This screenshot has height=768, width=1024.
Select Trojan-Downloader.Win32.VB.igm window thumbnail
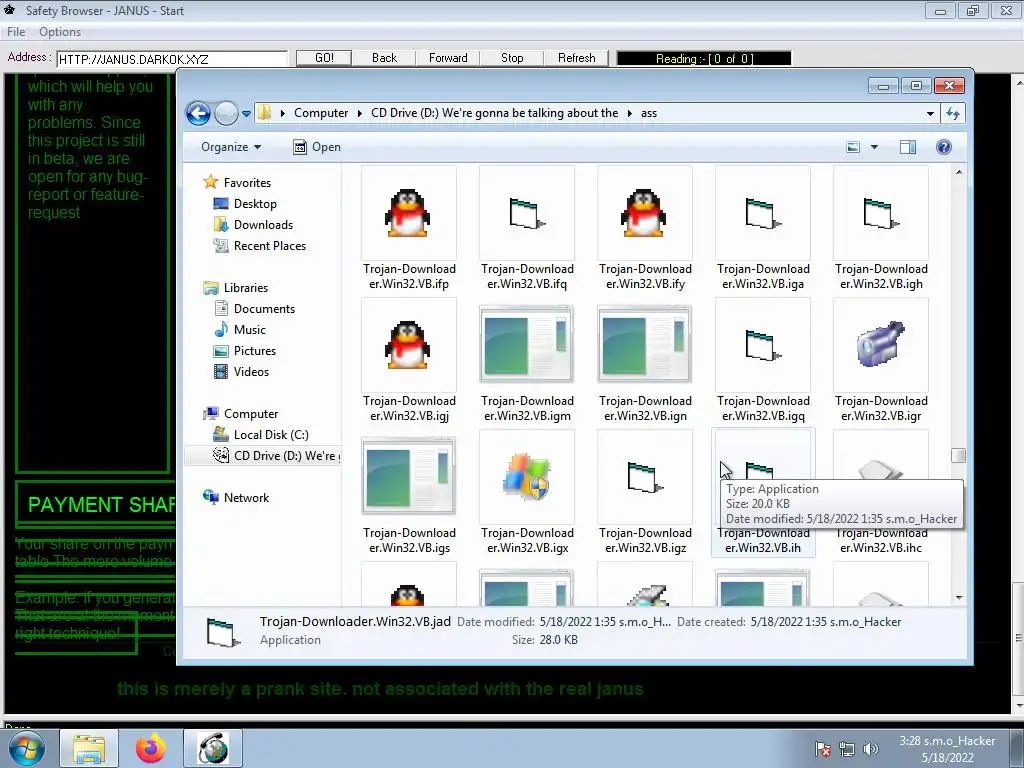[x=526, y=344]
